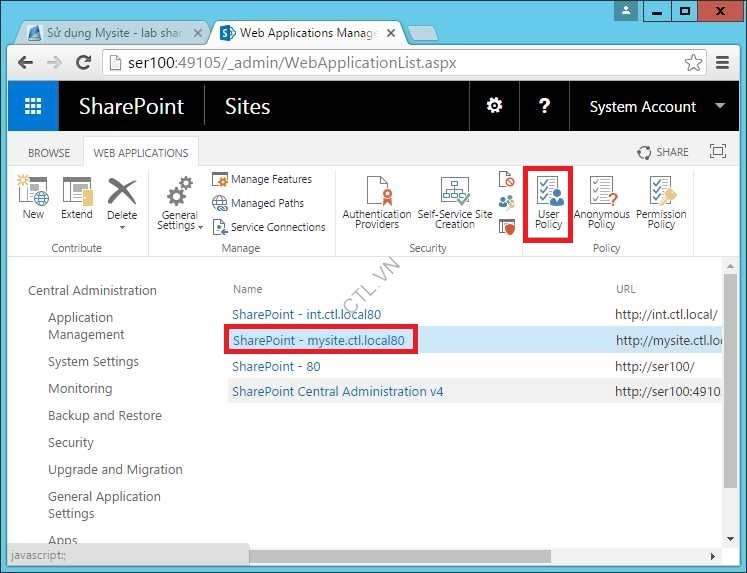The height and width of the screenshot is (573, 747).
Task: Click the Permission Policy icon
Action: [661, 203]
